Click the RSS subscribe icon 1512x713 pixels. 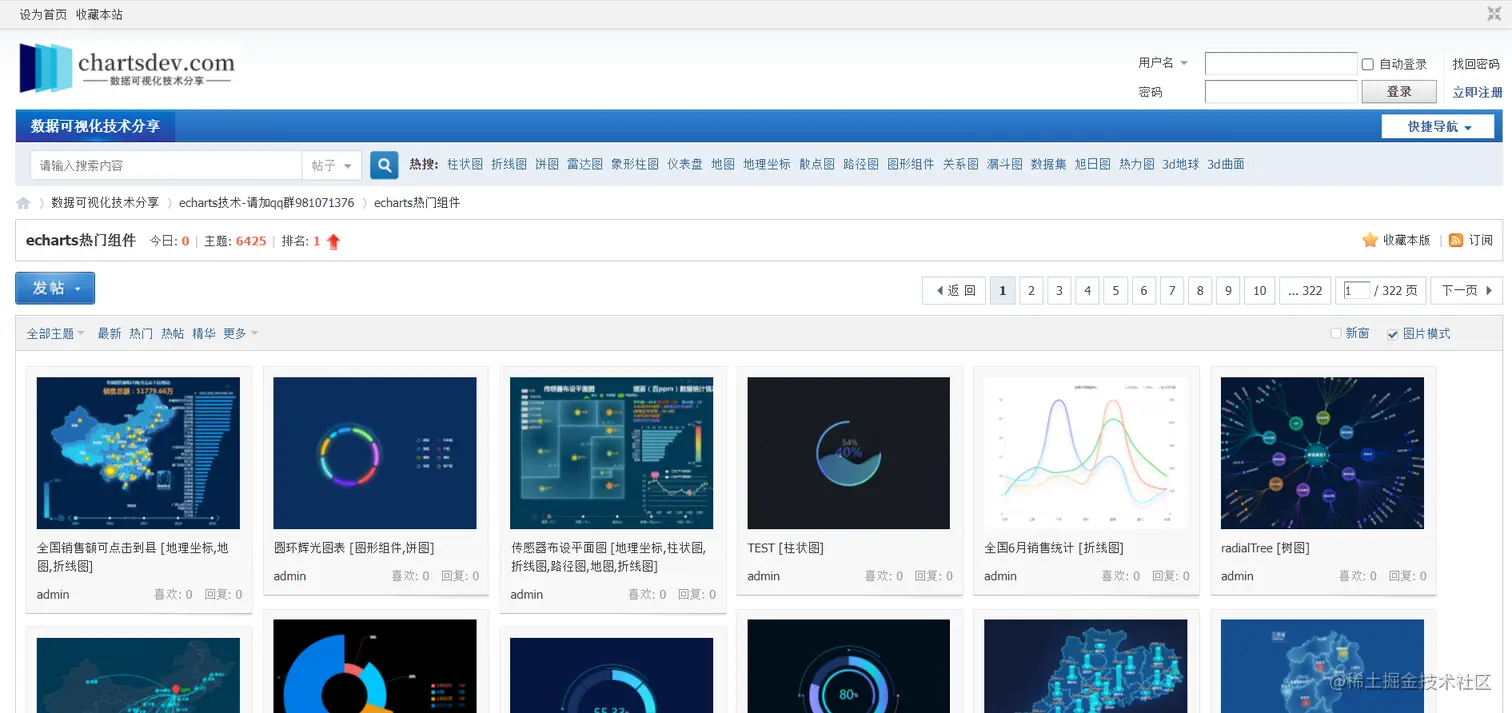click(x=1456, y=240)
